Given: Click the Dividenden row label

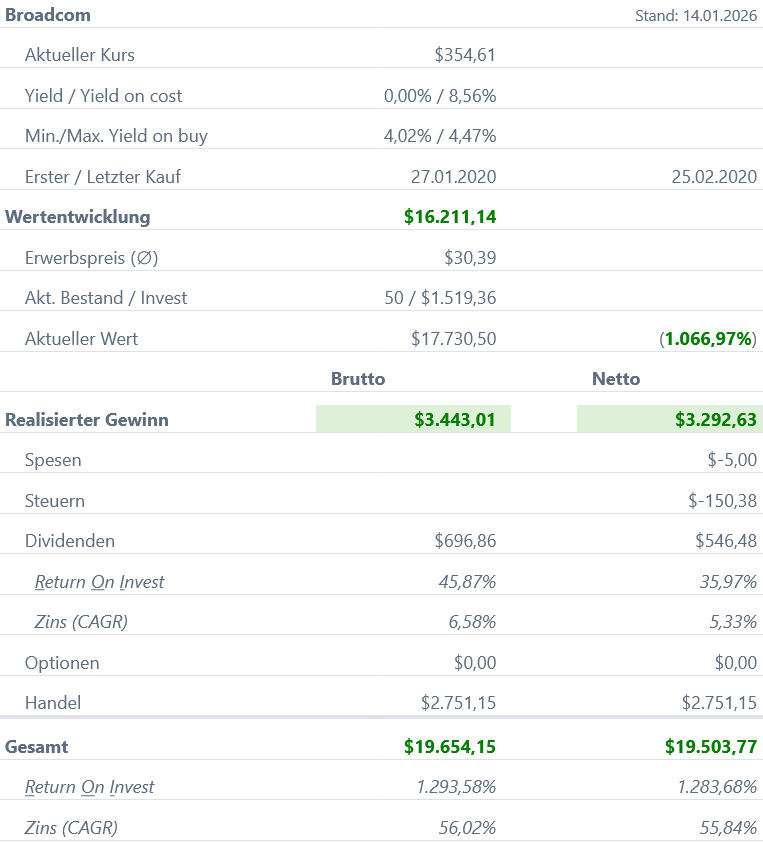Looking at the screenshot, I should [x=70, y=541].
